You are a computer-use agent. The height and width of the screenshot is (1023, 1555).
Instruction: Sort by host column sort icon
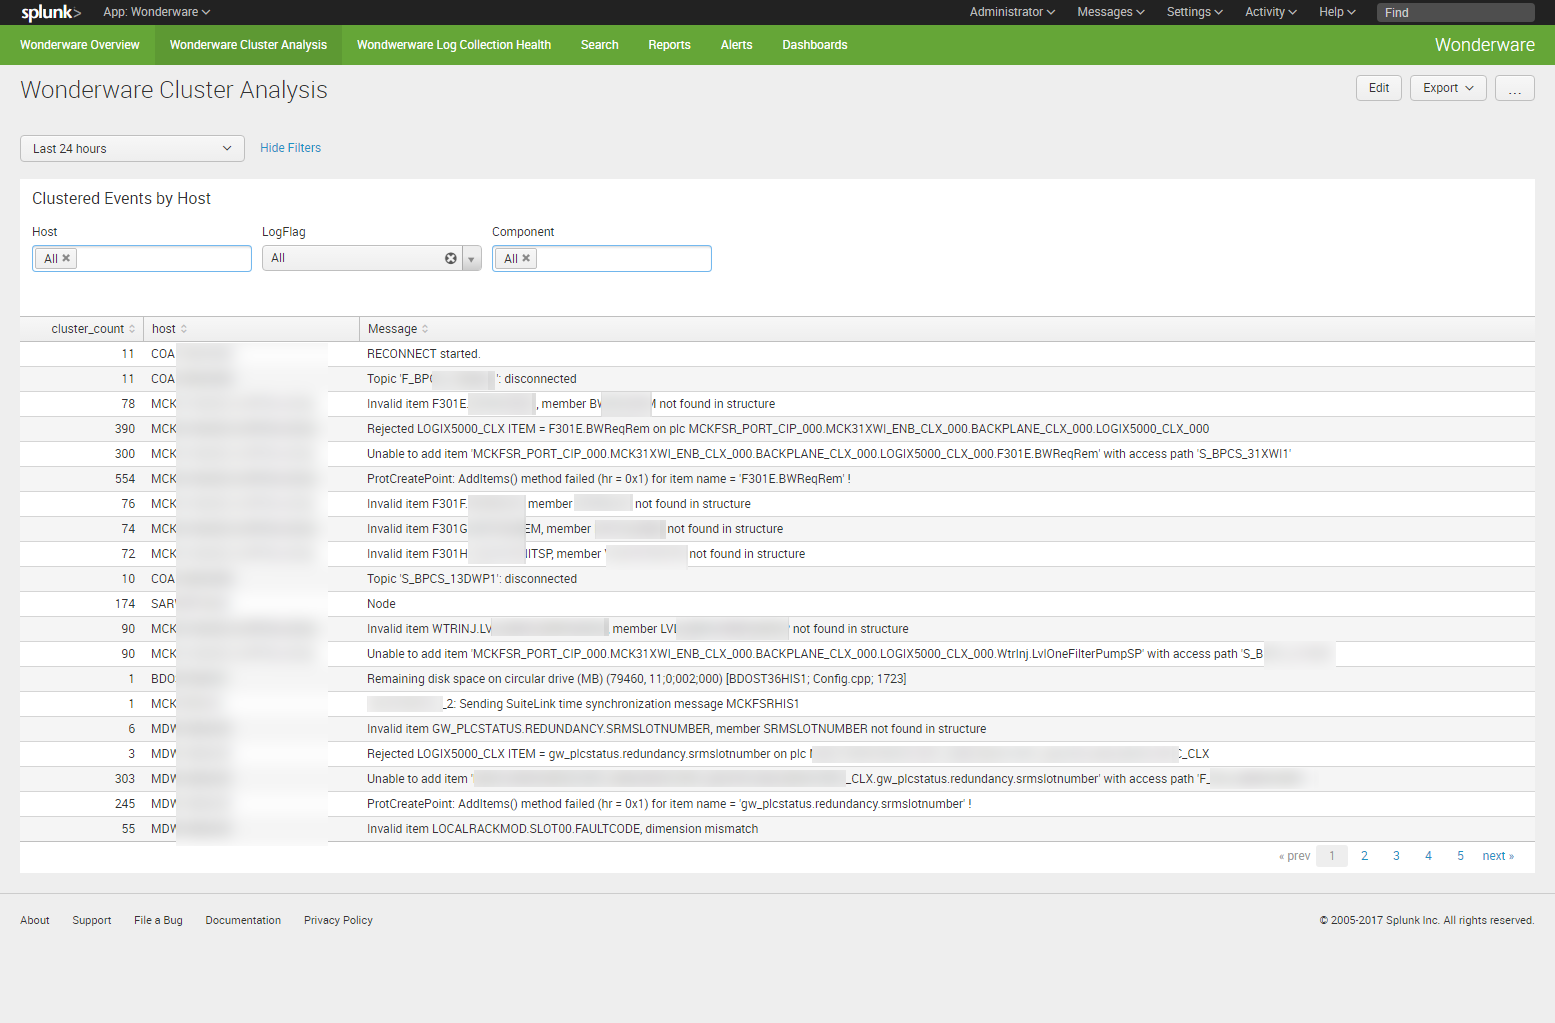(x=184, y=329)
